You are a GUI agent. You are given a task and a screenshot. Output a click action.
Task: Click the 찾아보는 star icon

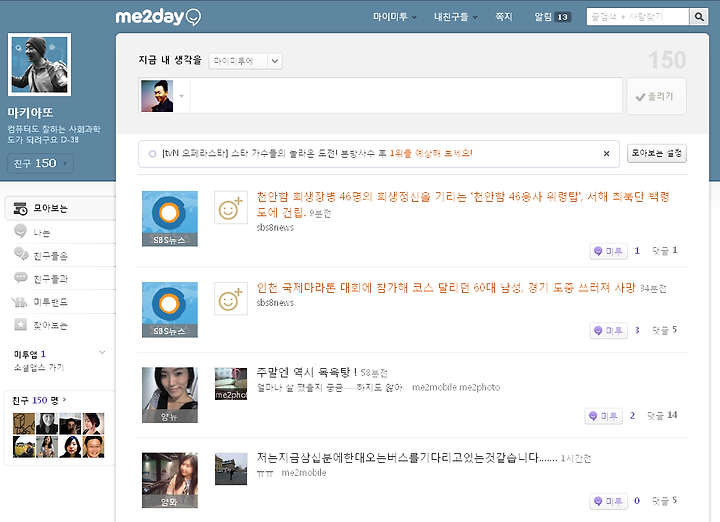[21, 325]
